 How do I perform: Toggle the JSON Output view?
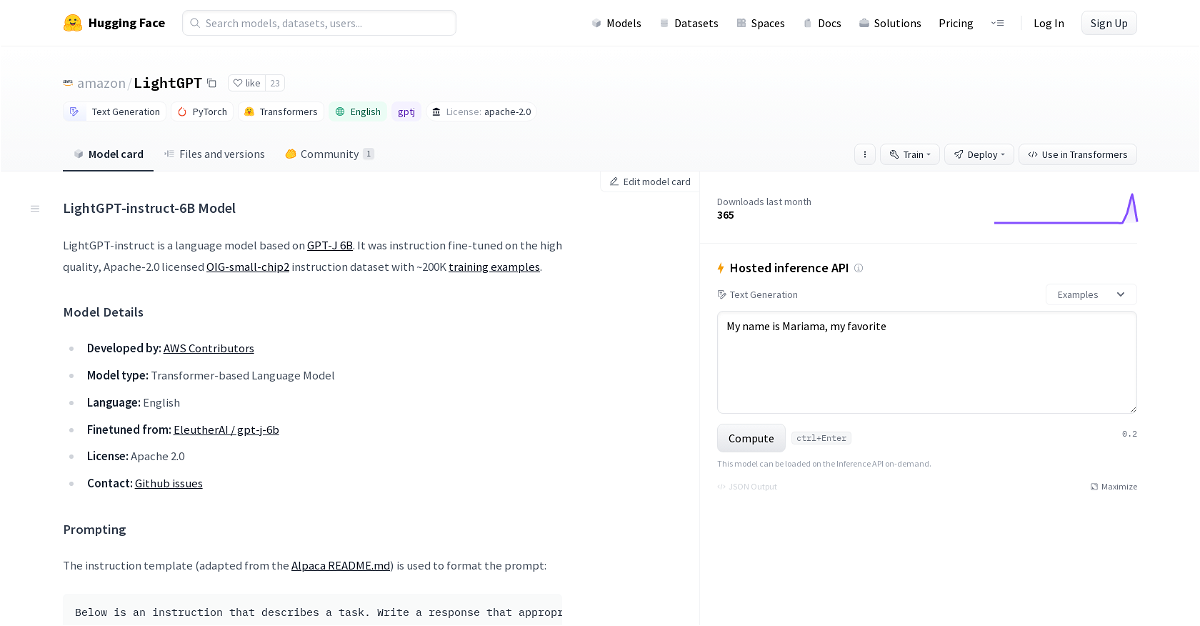pos(747,487)
